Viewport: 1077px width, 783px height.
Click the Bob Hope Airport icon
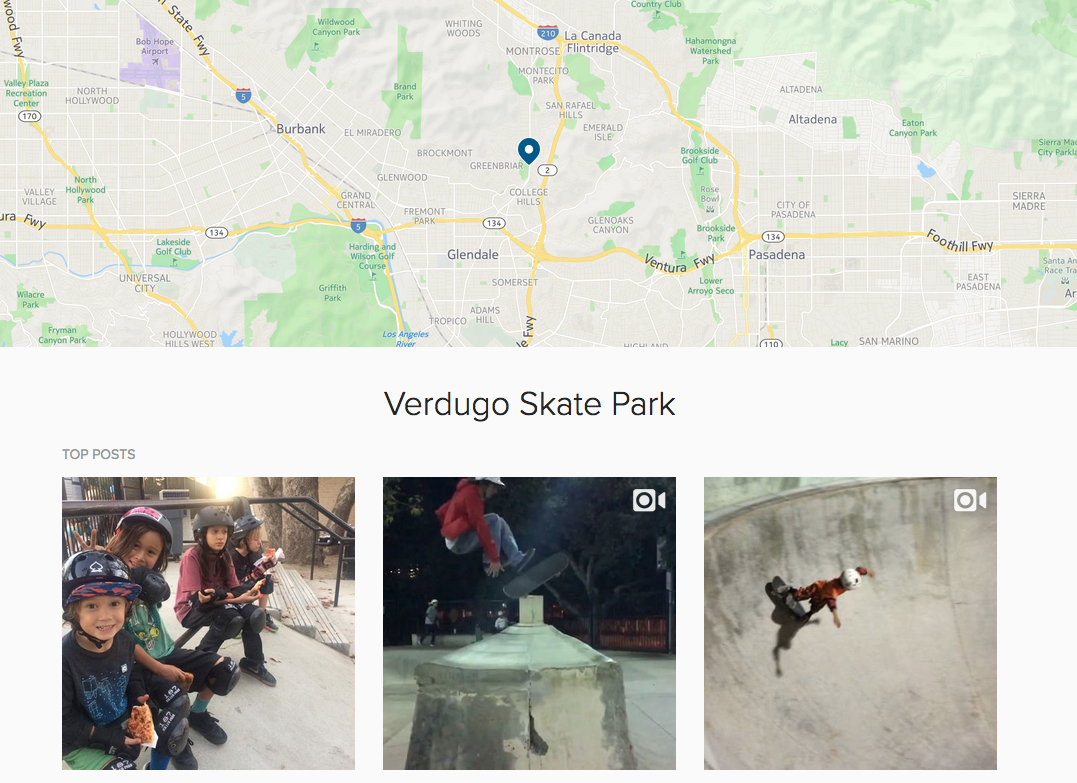[155, 62]
